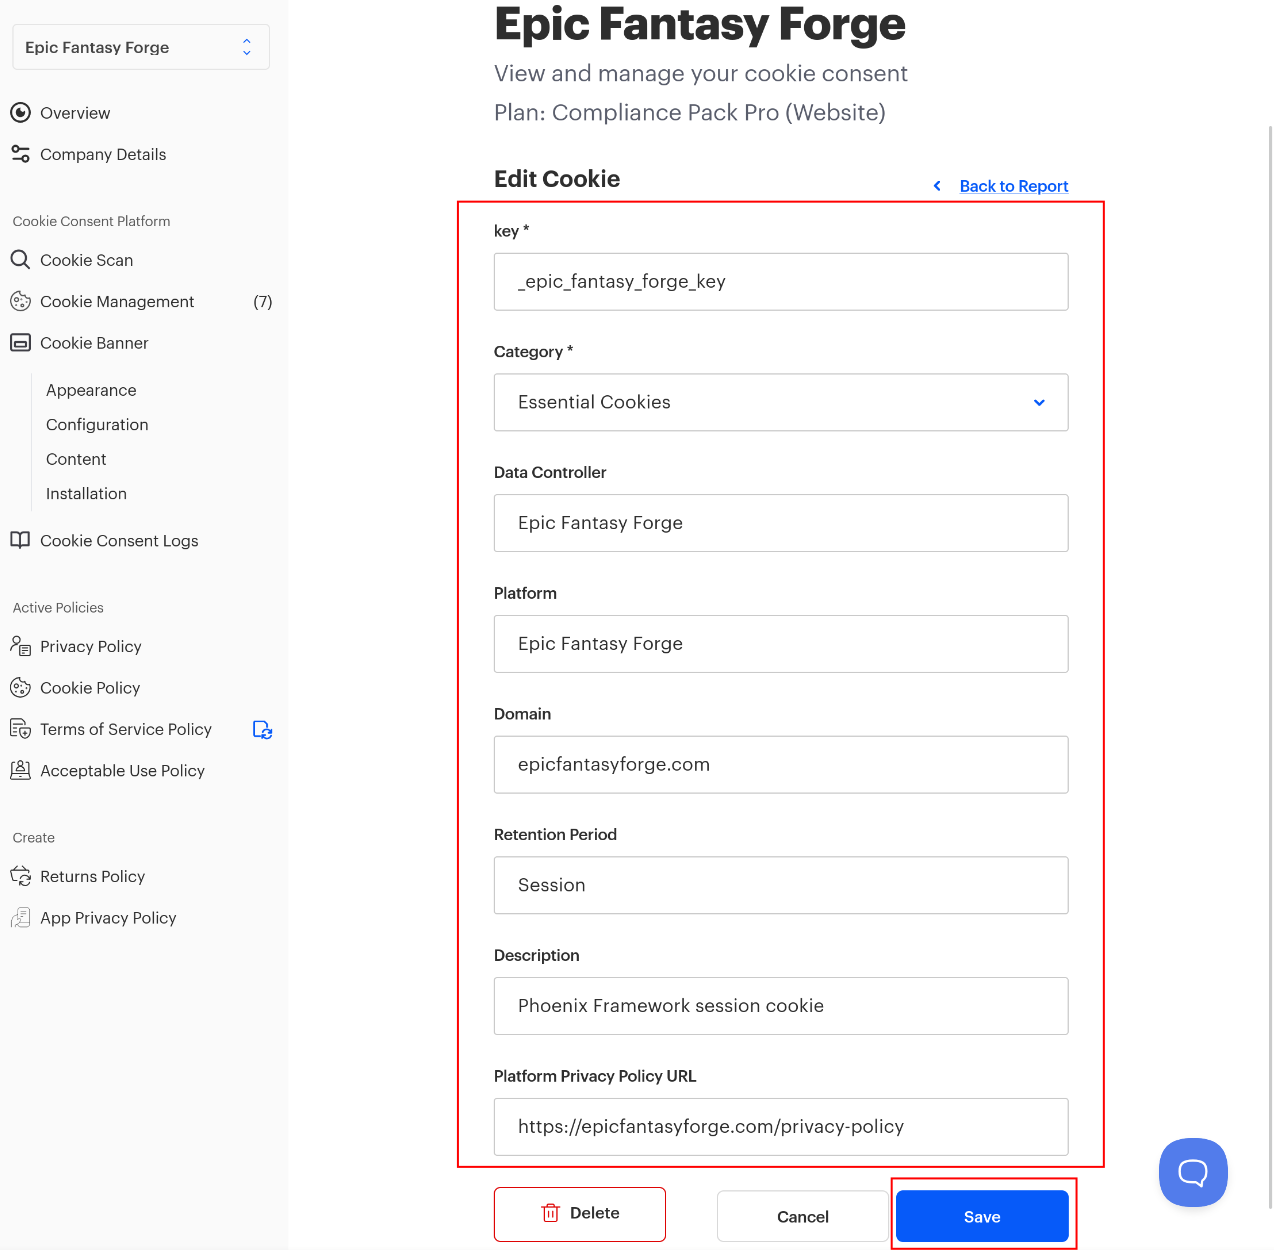Click the Returns Policy icon
This screenshot has width=1274, height=1250.
(x=20, y=876)
